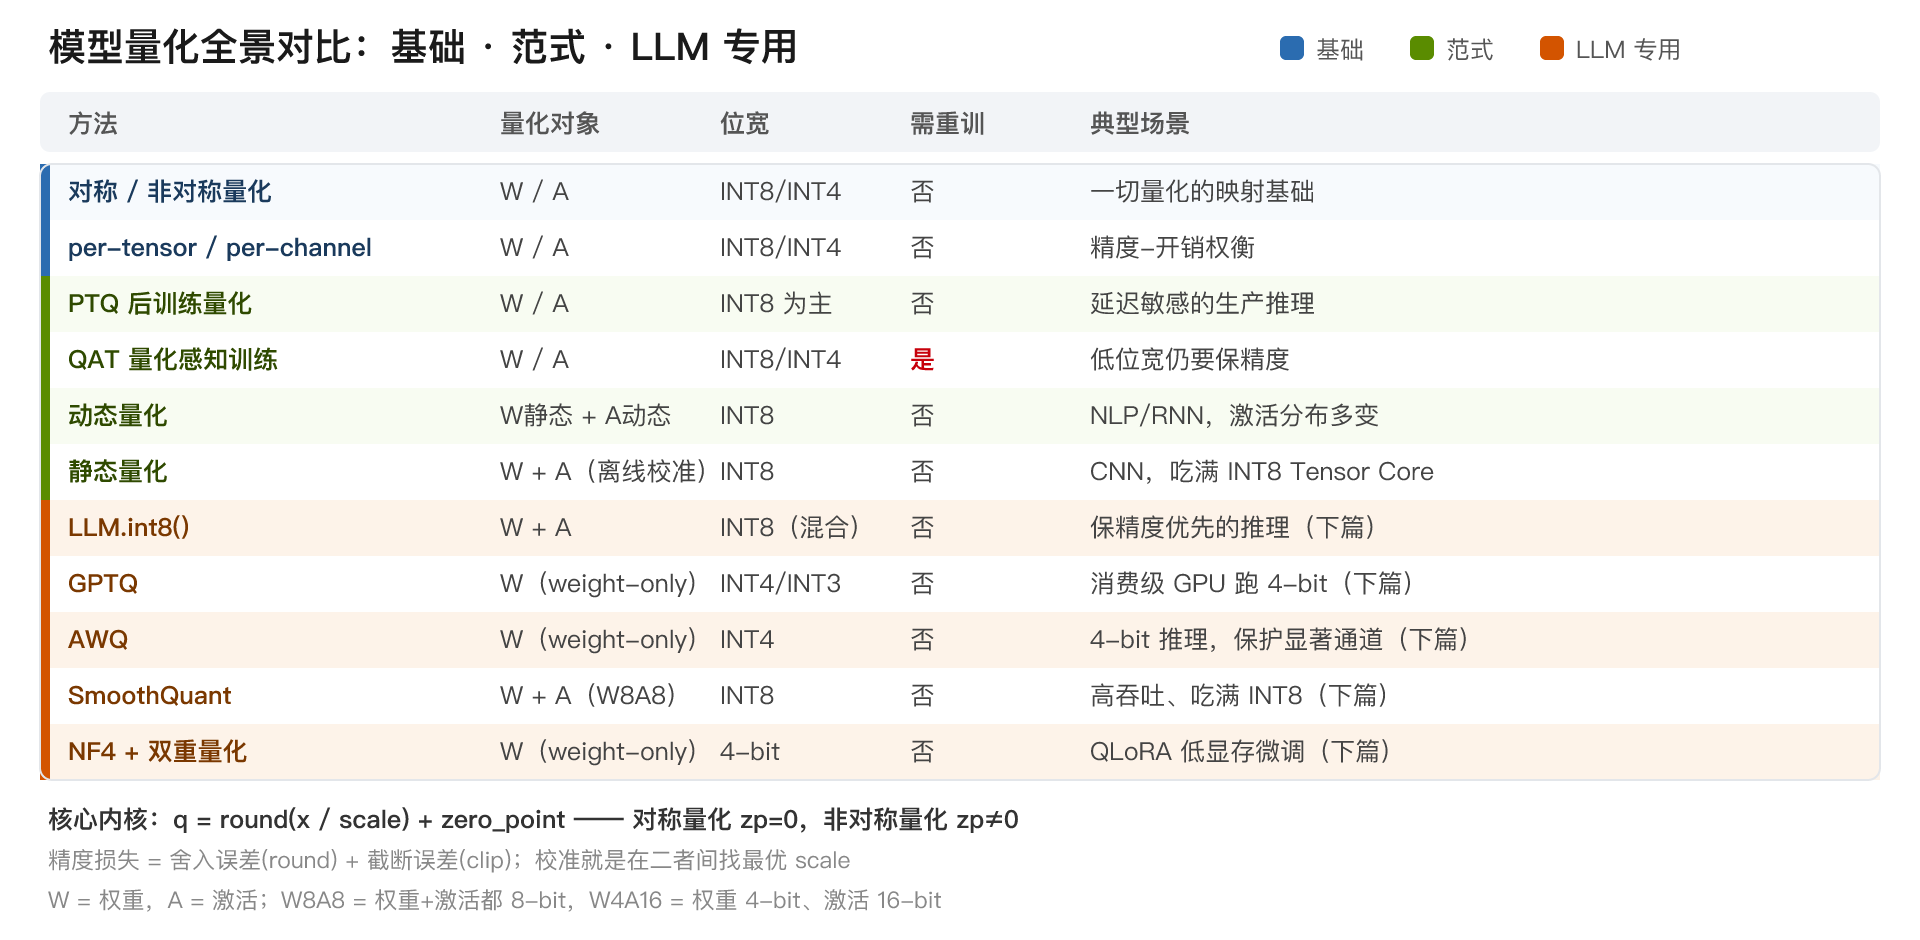
Task: Click the 静态量化 method name
Action: click(118, 471)
